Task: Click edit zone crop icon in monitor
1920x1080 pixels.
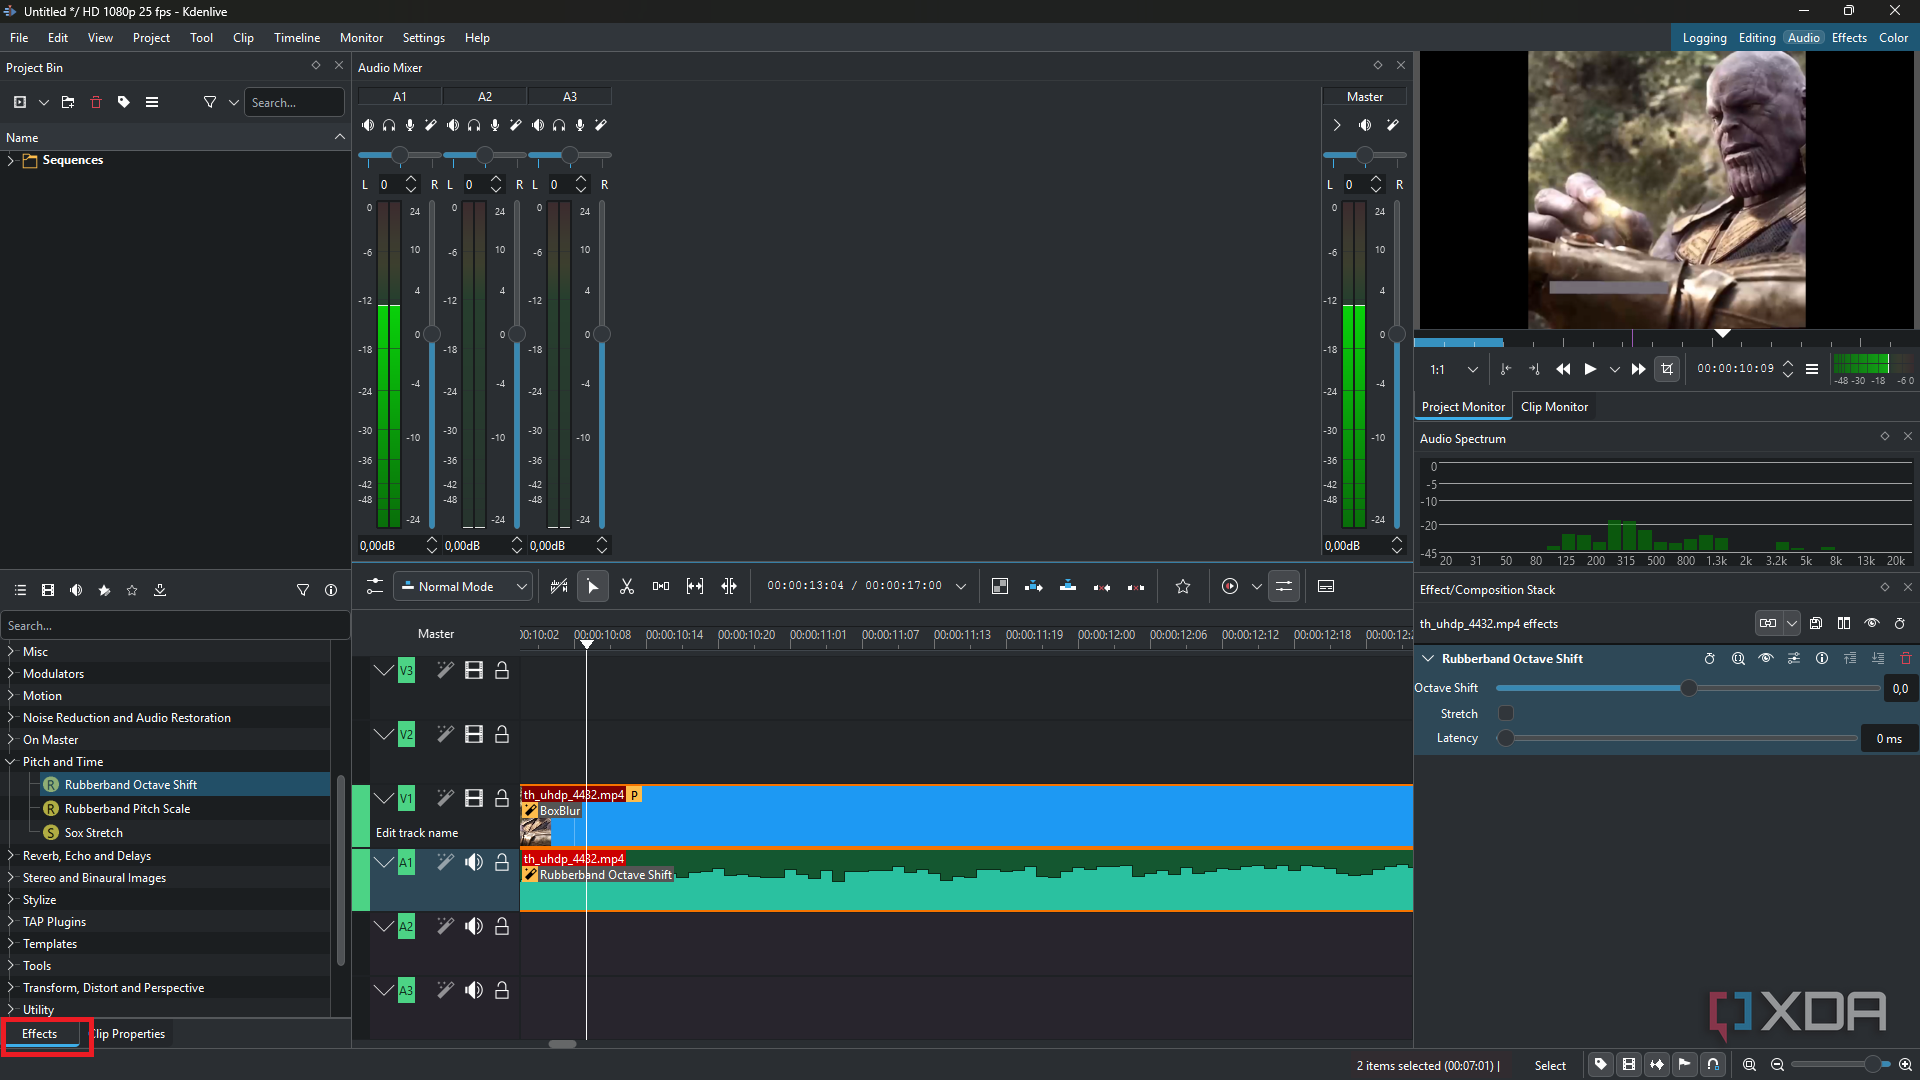Action: point(1667,369)
